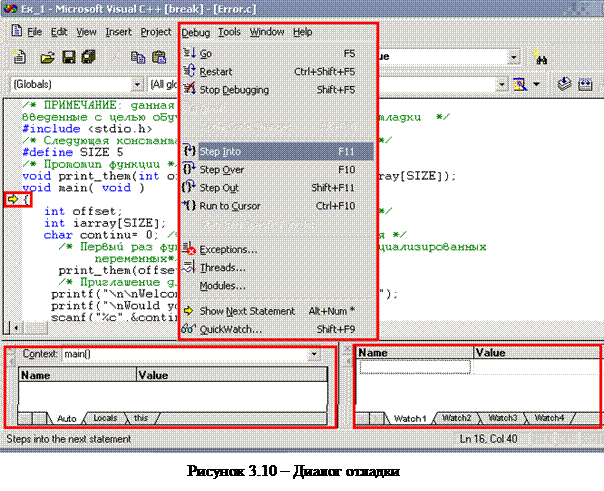Click the Copy toolbar icon
The height and width of the screenshot is (491, 604).
pos(138,58)
